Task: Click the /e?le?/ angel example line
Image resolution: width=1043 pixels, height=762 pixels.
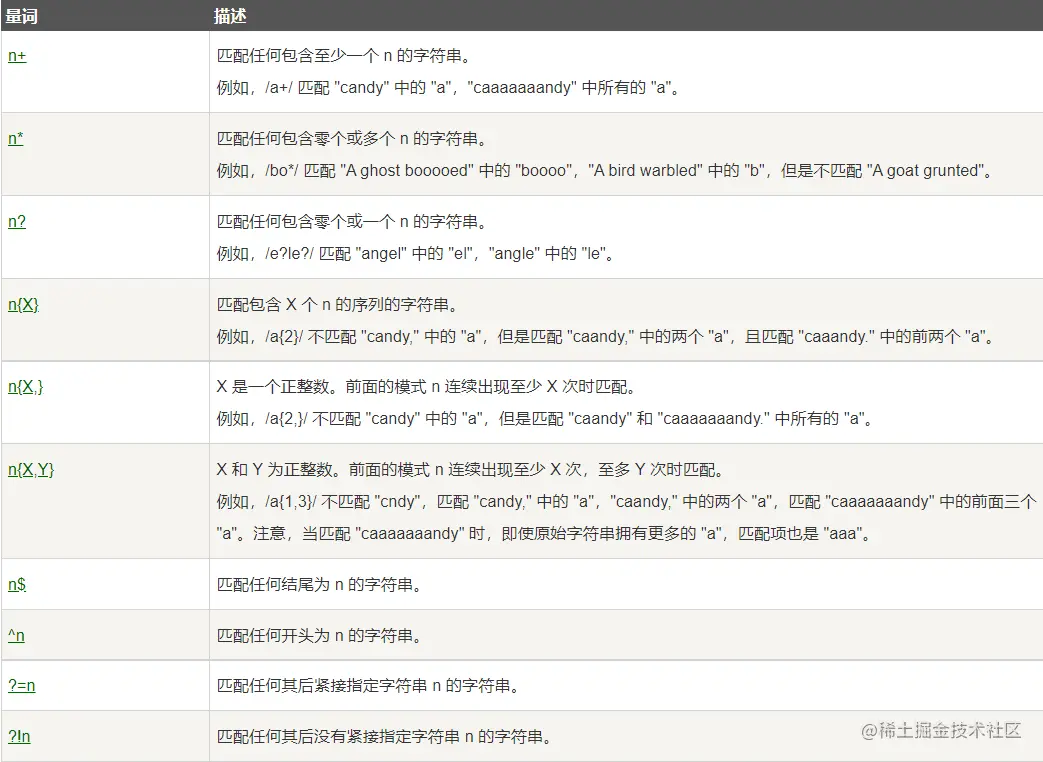Action: pos(416,253)
